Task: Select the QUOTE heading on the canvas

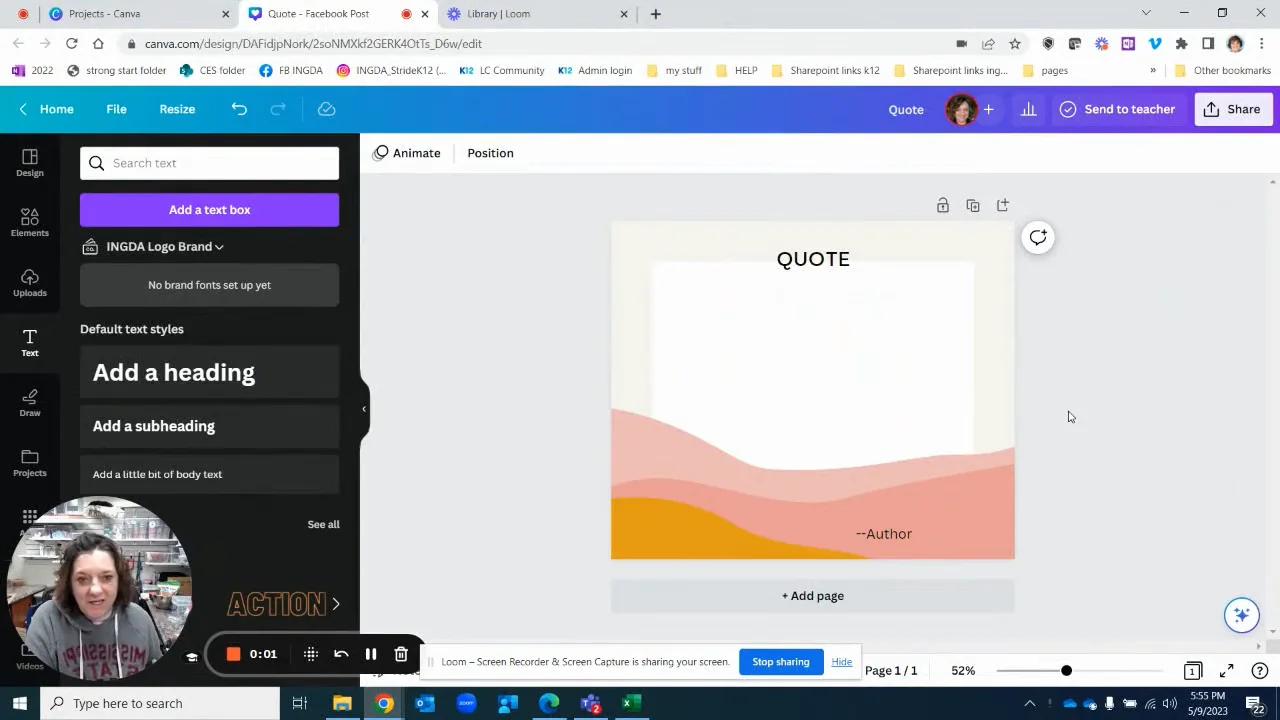Action: coord(813,259)
